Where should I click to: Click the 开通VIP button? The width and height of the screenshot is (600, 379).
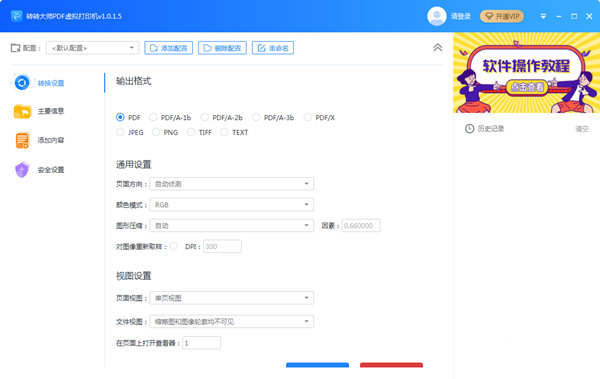click(x=502, y=16)
